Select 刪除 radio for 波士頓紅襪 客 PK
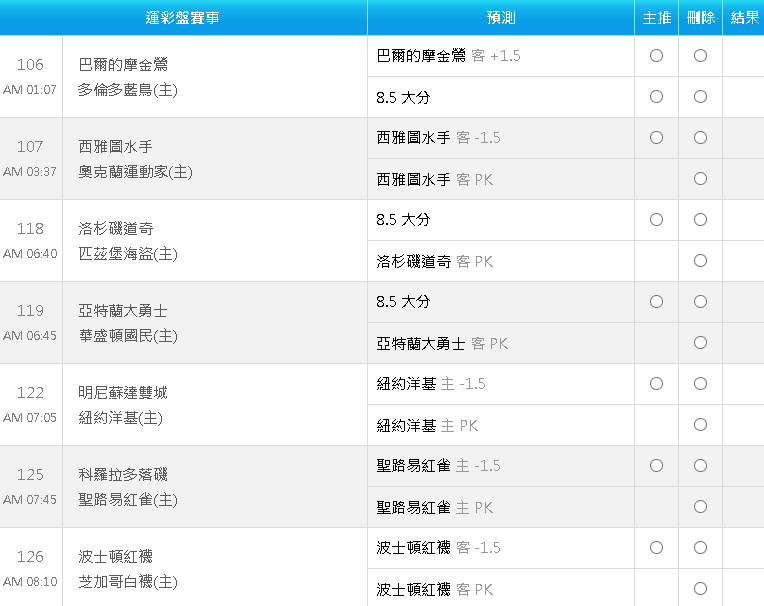 (700, 588)
